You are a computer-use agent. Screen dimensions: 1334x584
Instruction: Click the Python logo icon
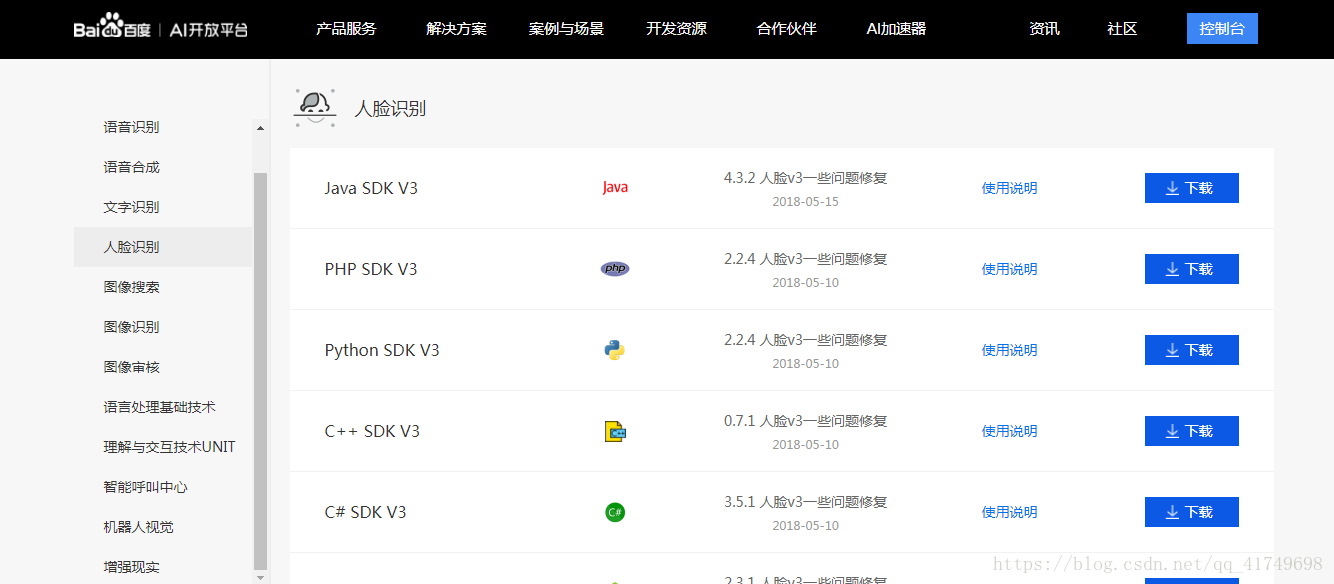614,350
